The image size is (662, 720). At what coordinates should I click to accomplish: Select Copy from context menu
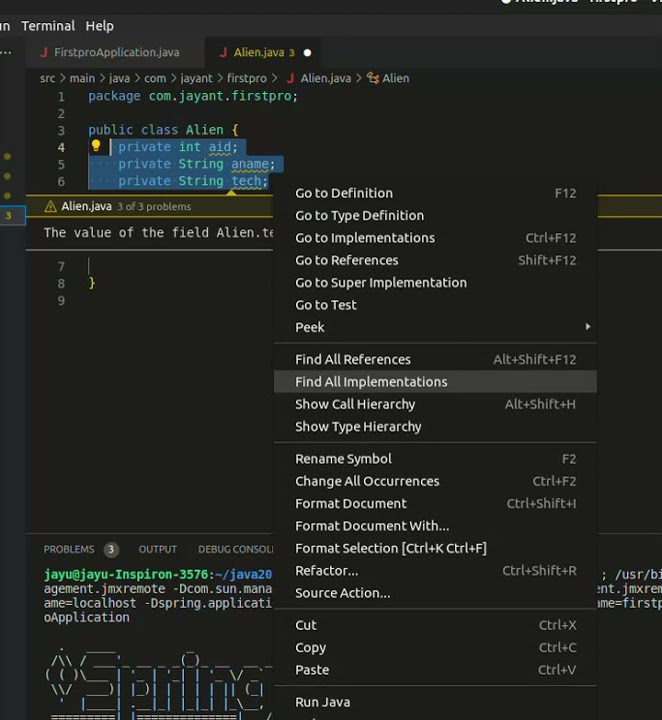pos(435,647)
